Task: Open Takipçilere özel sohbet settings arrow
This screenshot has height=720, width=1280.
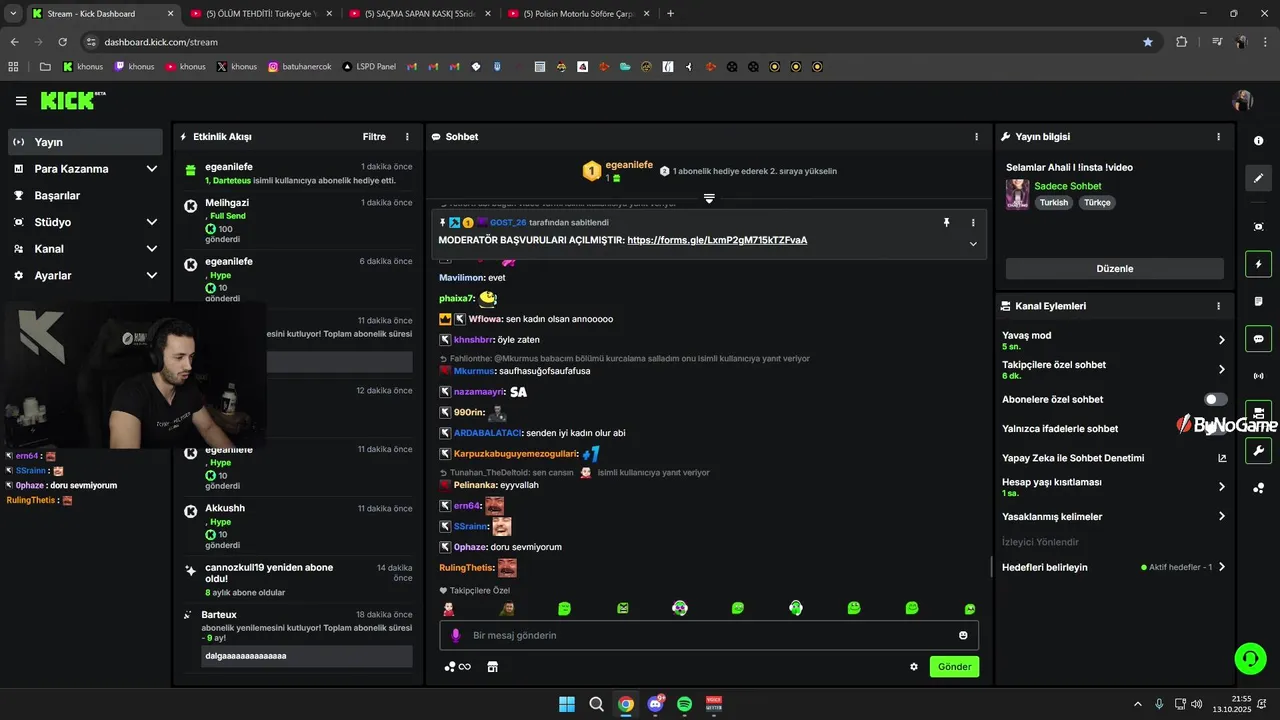Action: [x=1221, y=370]
